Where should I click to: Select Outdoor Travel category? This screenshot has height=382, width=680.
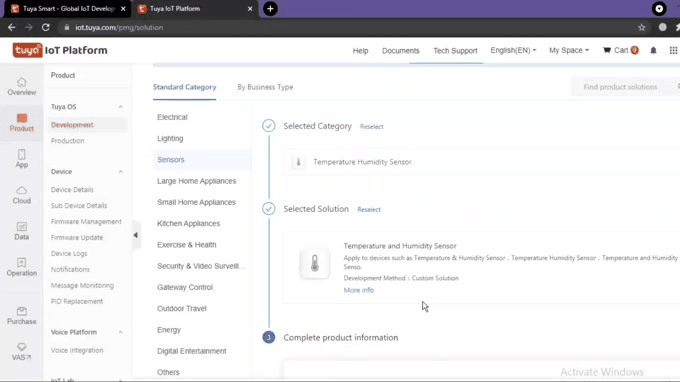click(x=182, y=308)
